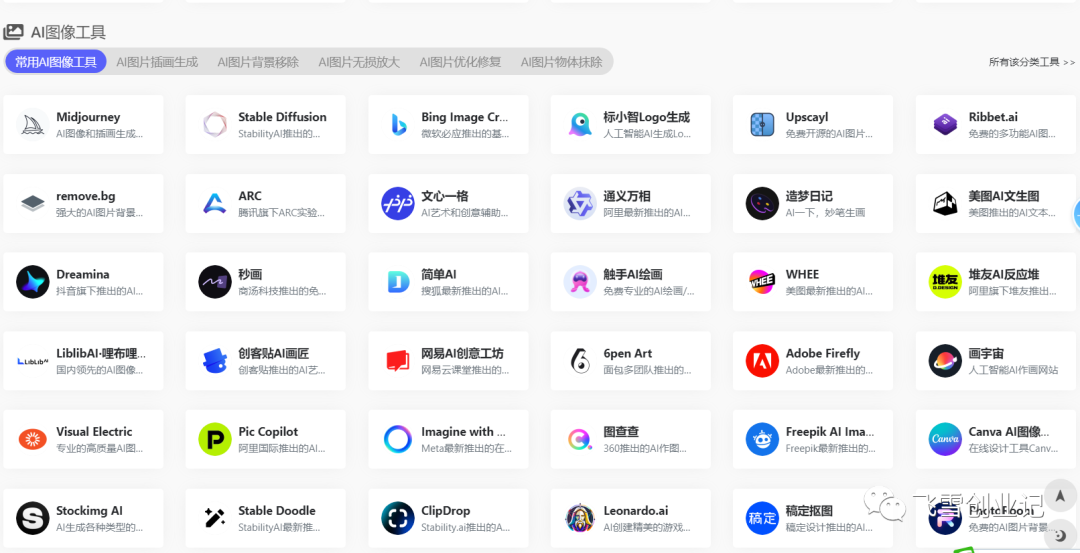Viewport: 1080px width, 553px height.
Task: Click the Stockimg AI S icon
Action: [x=32, y=519]
